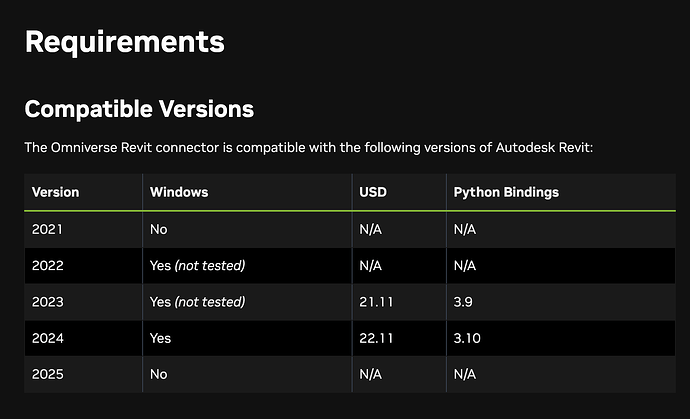
Task: Click Windows "Yes" in the 2024 row
Action: coord(160,338)
